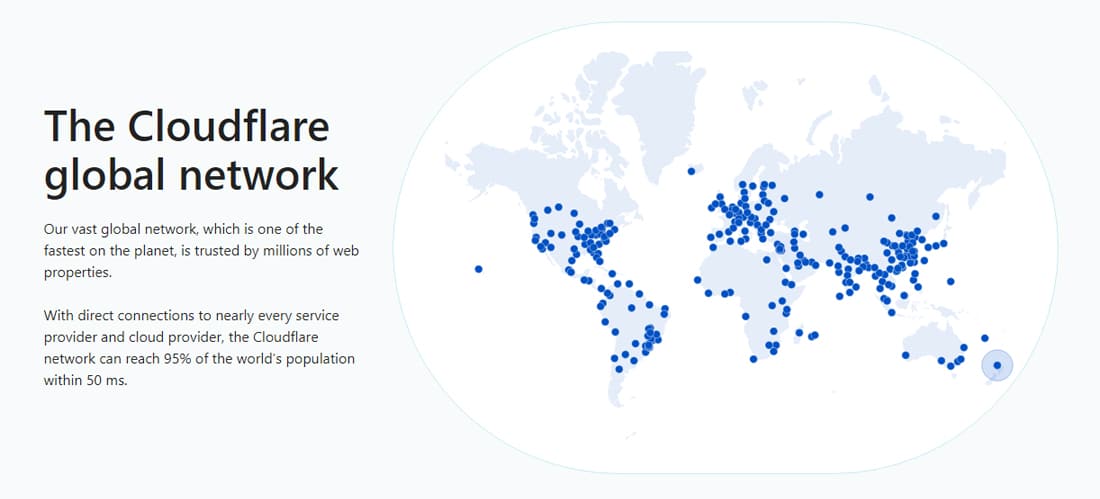1100x499 pixels.
Task: Click the Iceland data center dot
Action: (x=691, y=171)
